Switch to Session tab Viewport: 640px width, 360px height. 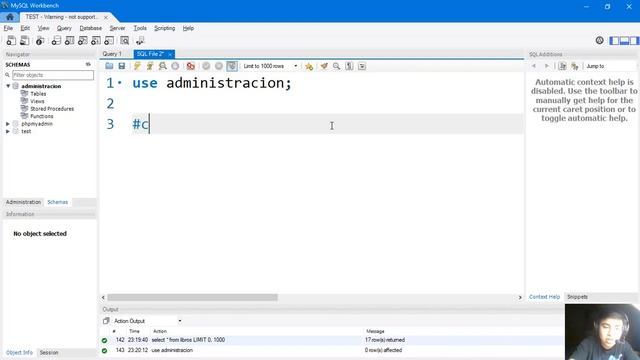[x=49, y=352]
